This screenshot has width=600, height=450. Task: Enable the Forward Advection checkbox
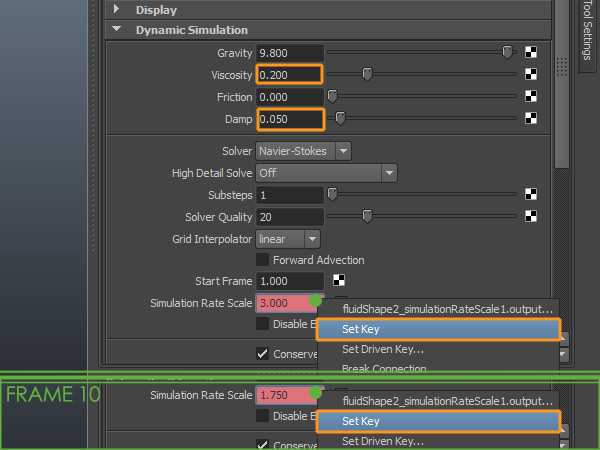tap(263, 260)
